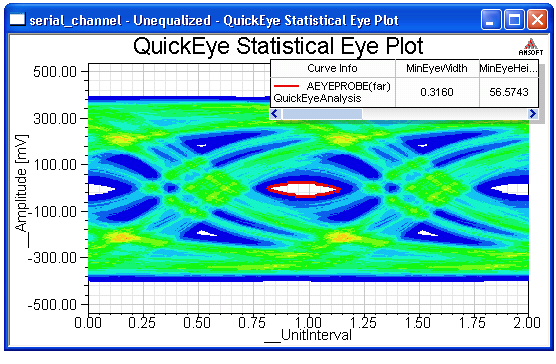Click the 0.3160 eye width value
This screenshot has height=364, width=556.
pyautogui.click(x=437, y=92)
